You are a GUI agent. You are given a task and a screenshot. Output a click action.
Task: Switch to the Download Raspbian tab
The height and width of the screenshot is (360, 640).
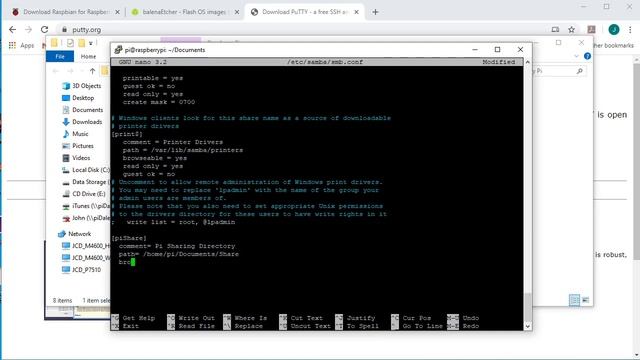coord(65,12)
